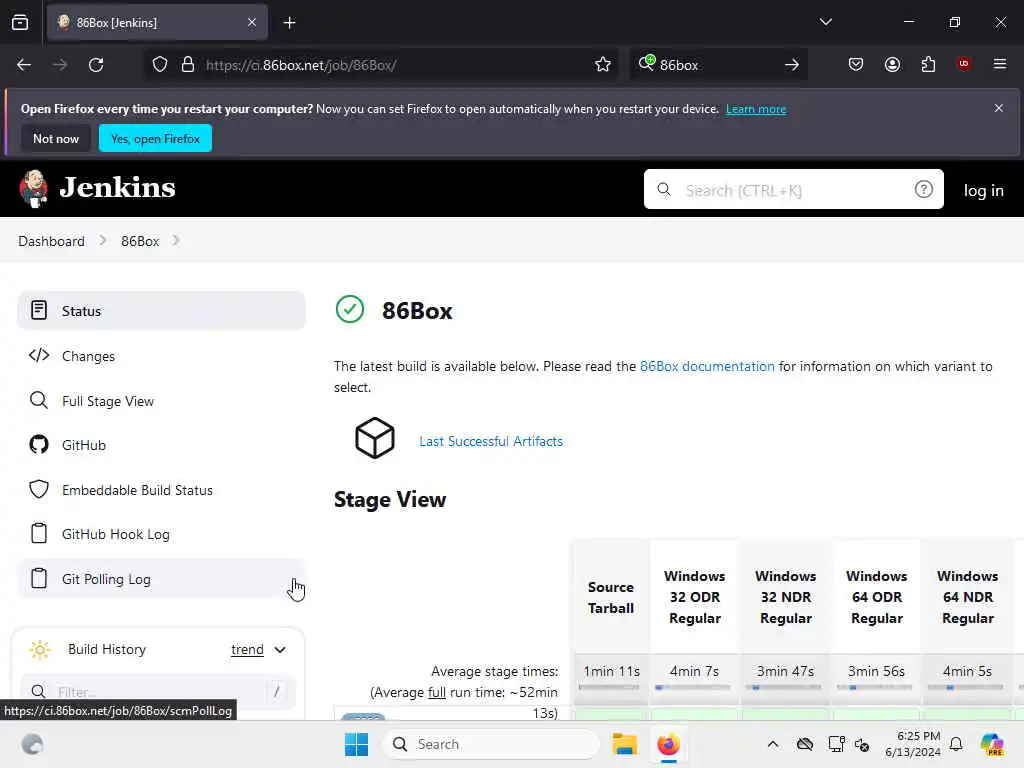Go to Dashboard breadcrumb
The width and height of the screenshot is (1024, 768).
coord(52,241)
